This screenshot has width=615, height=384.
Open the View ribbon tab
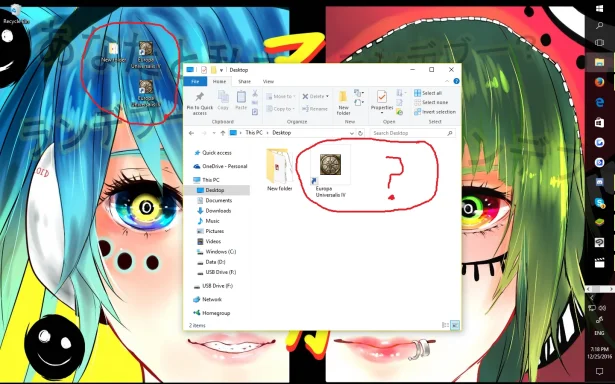point(268,81)
